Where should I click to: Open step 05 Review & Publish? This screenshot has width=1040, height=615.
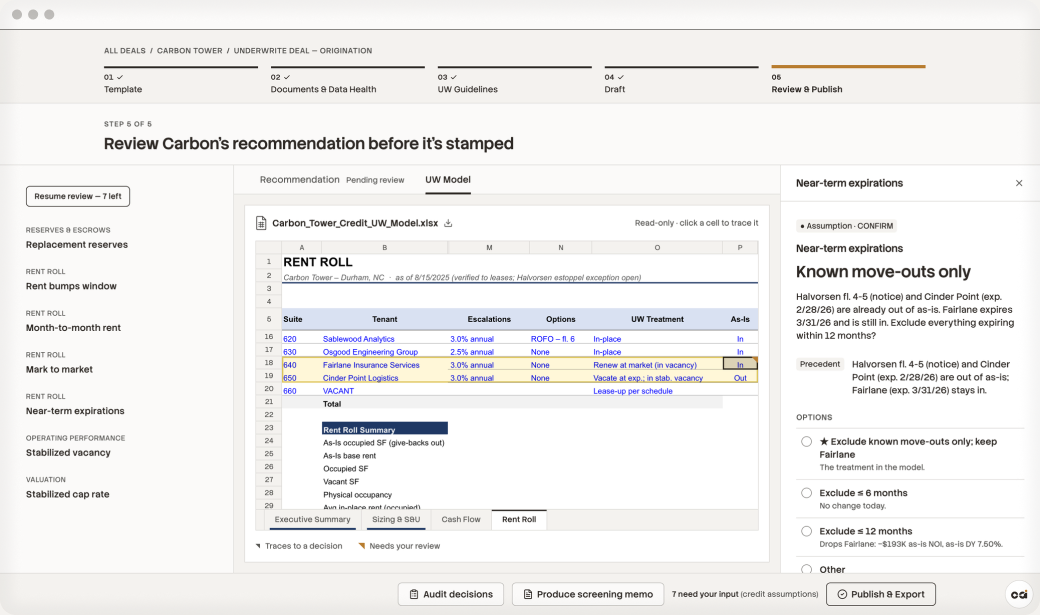click(848, 80)
